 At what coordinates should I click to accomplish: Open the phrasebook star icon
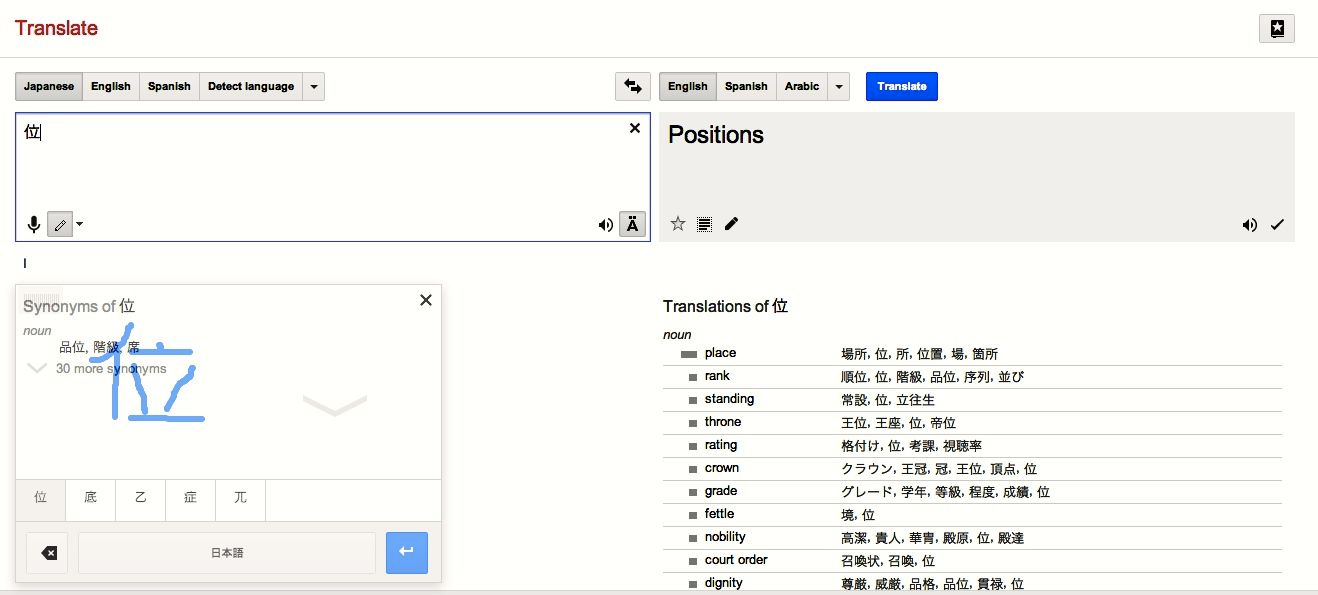point(1276,29)
